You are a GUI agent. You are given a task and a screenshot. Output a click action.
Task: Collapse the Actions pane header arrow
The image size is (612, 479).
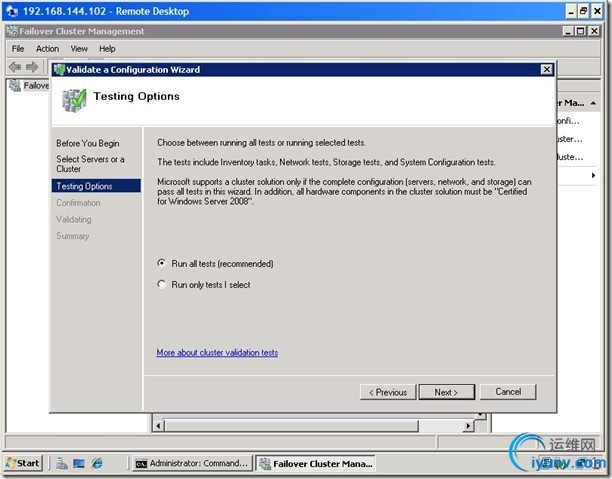click(593, 103)
